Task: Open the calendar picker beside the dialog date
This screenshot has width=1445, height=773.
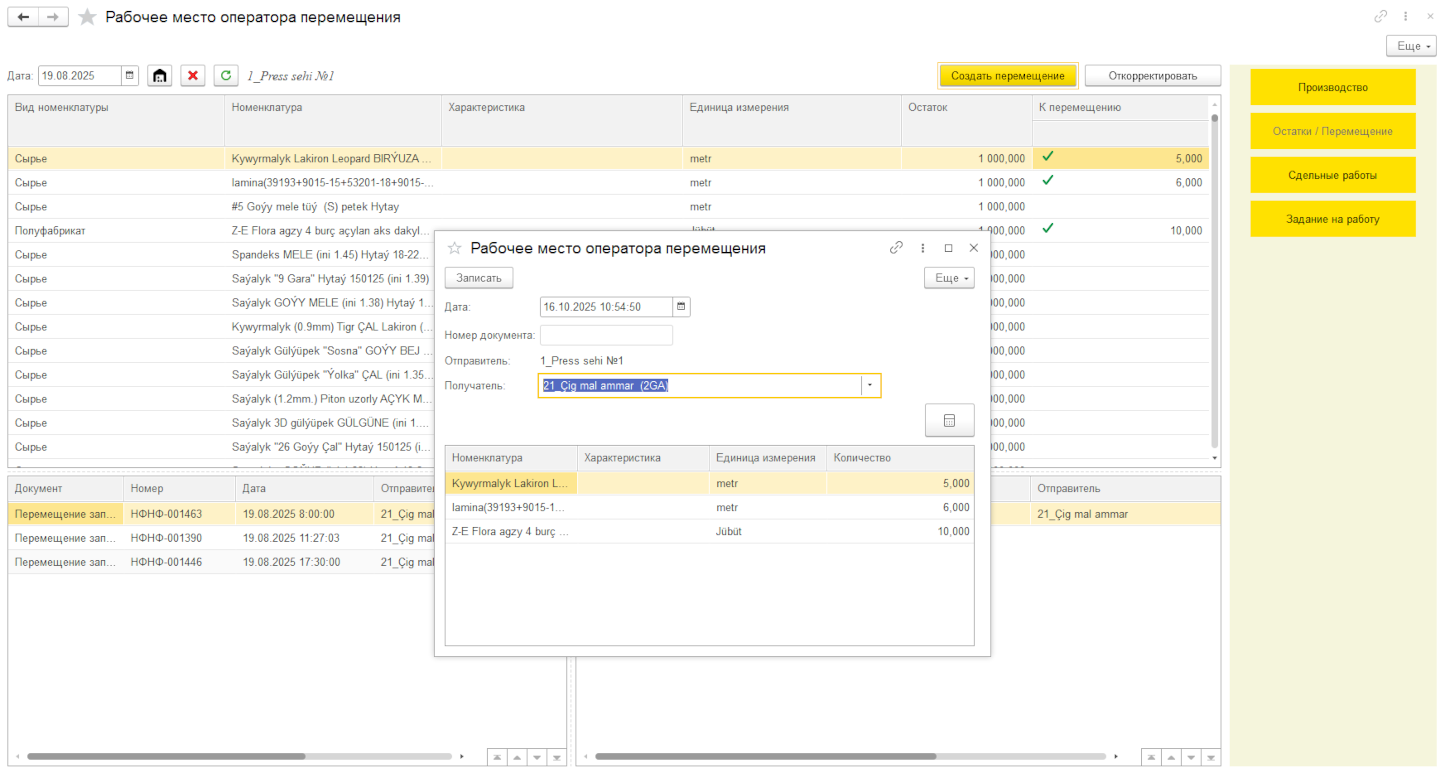Action: point(681,307)
